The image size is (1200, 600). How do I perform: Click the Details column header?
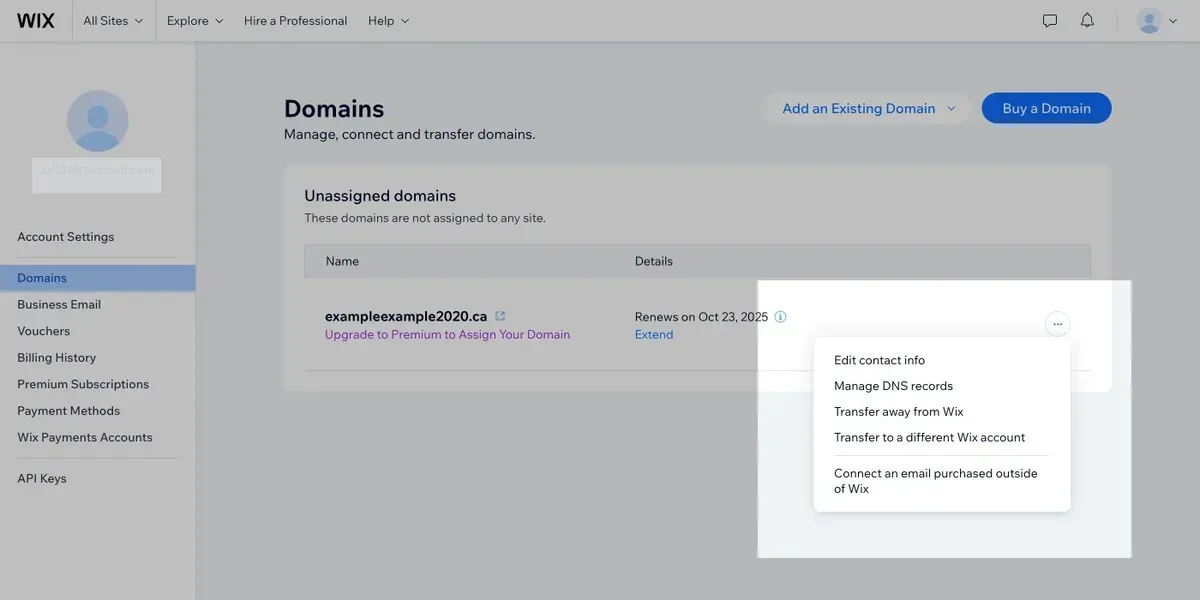click(x=654, y=261)
